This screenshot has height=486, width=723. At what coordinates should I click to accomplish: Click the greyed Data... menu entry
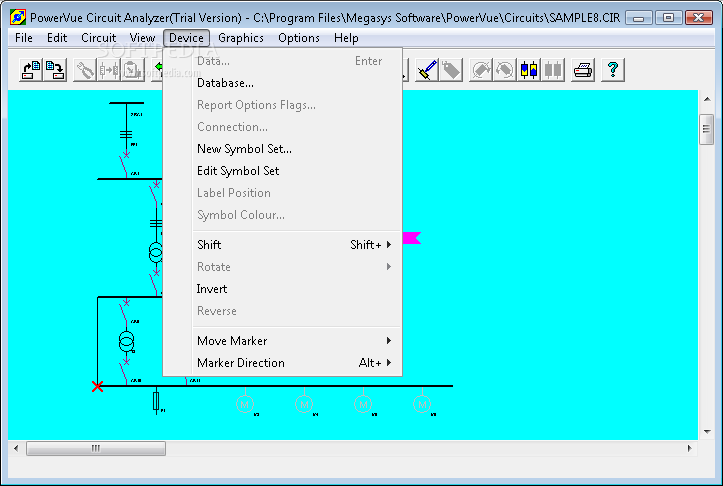coord(283,61)
